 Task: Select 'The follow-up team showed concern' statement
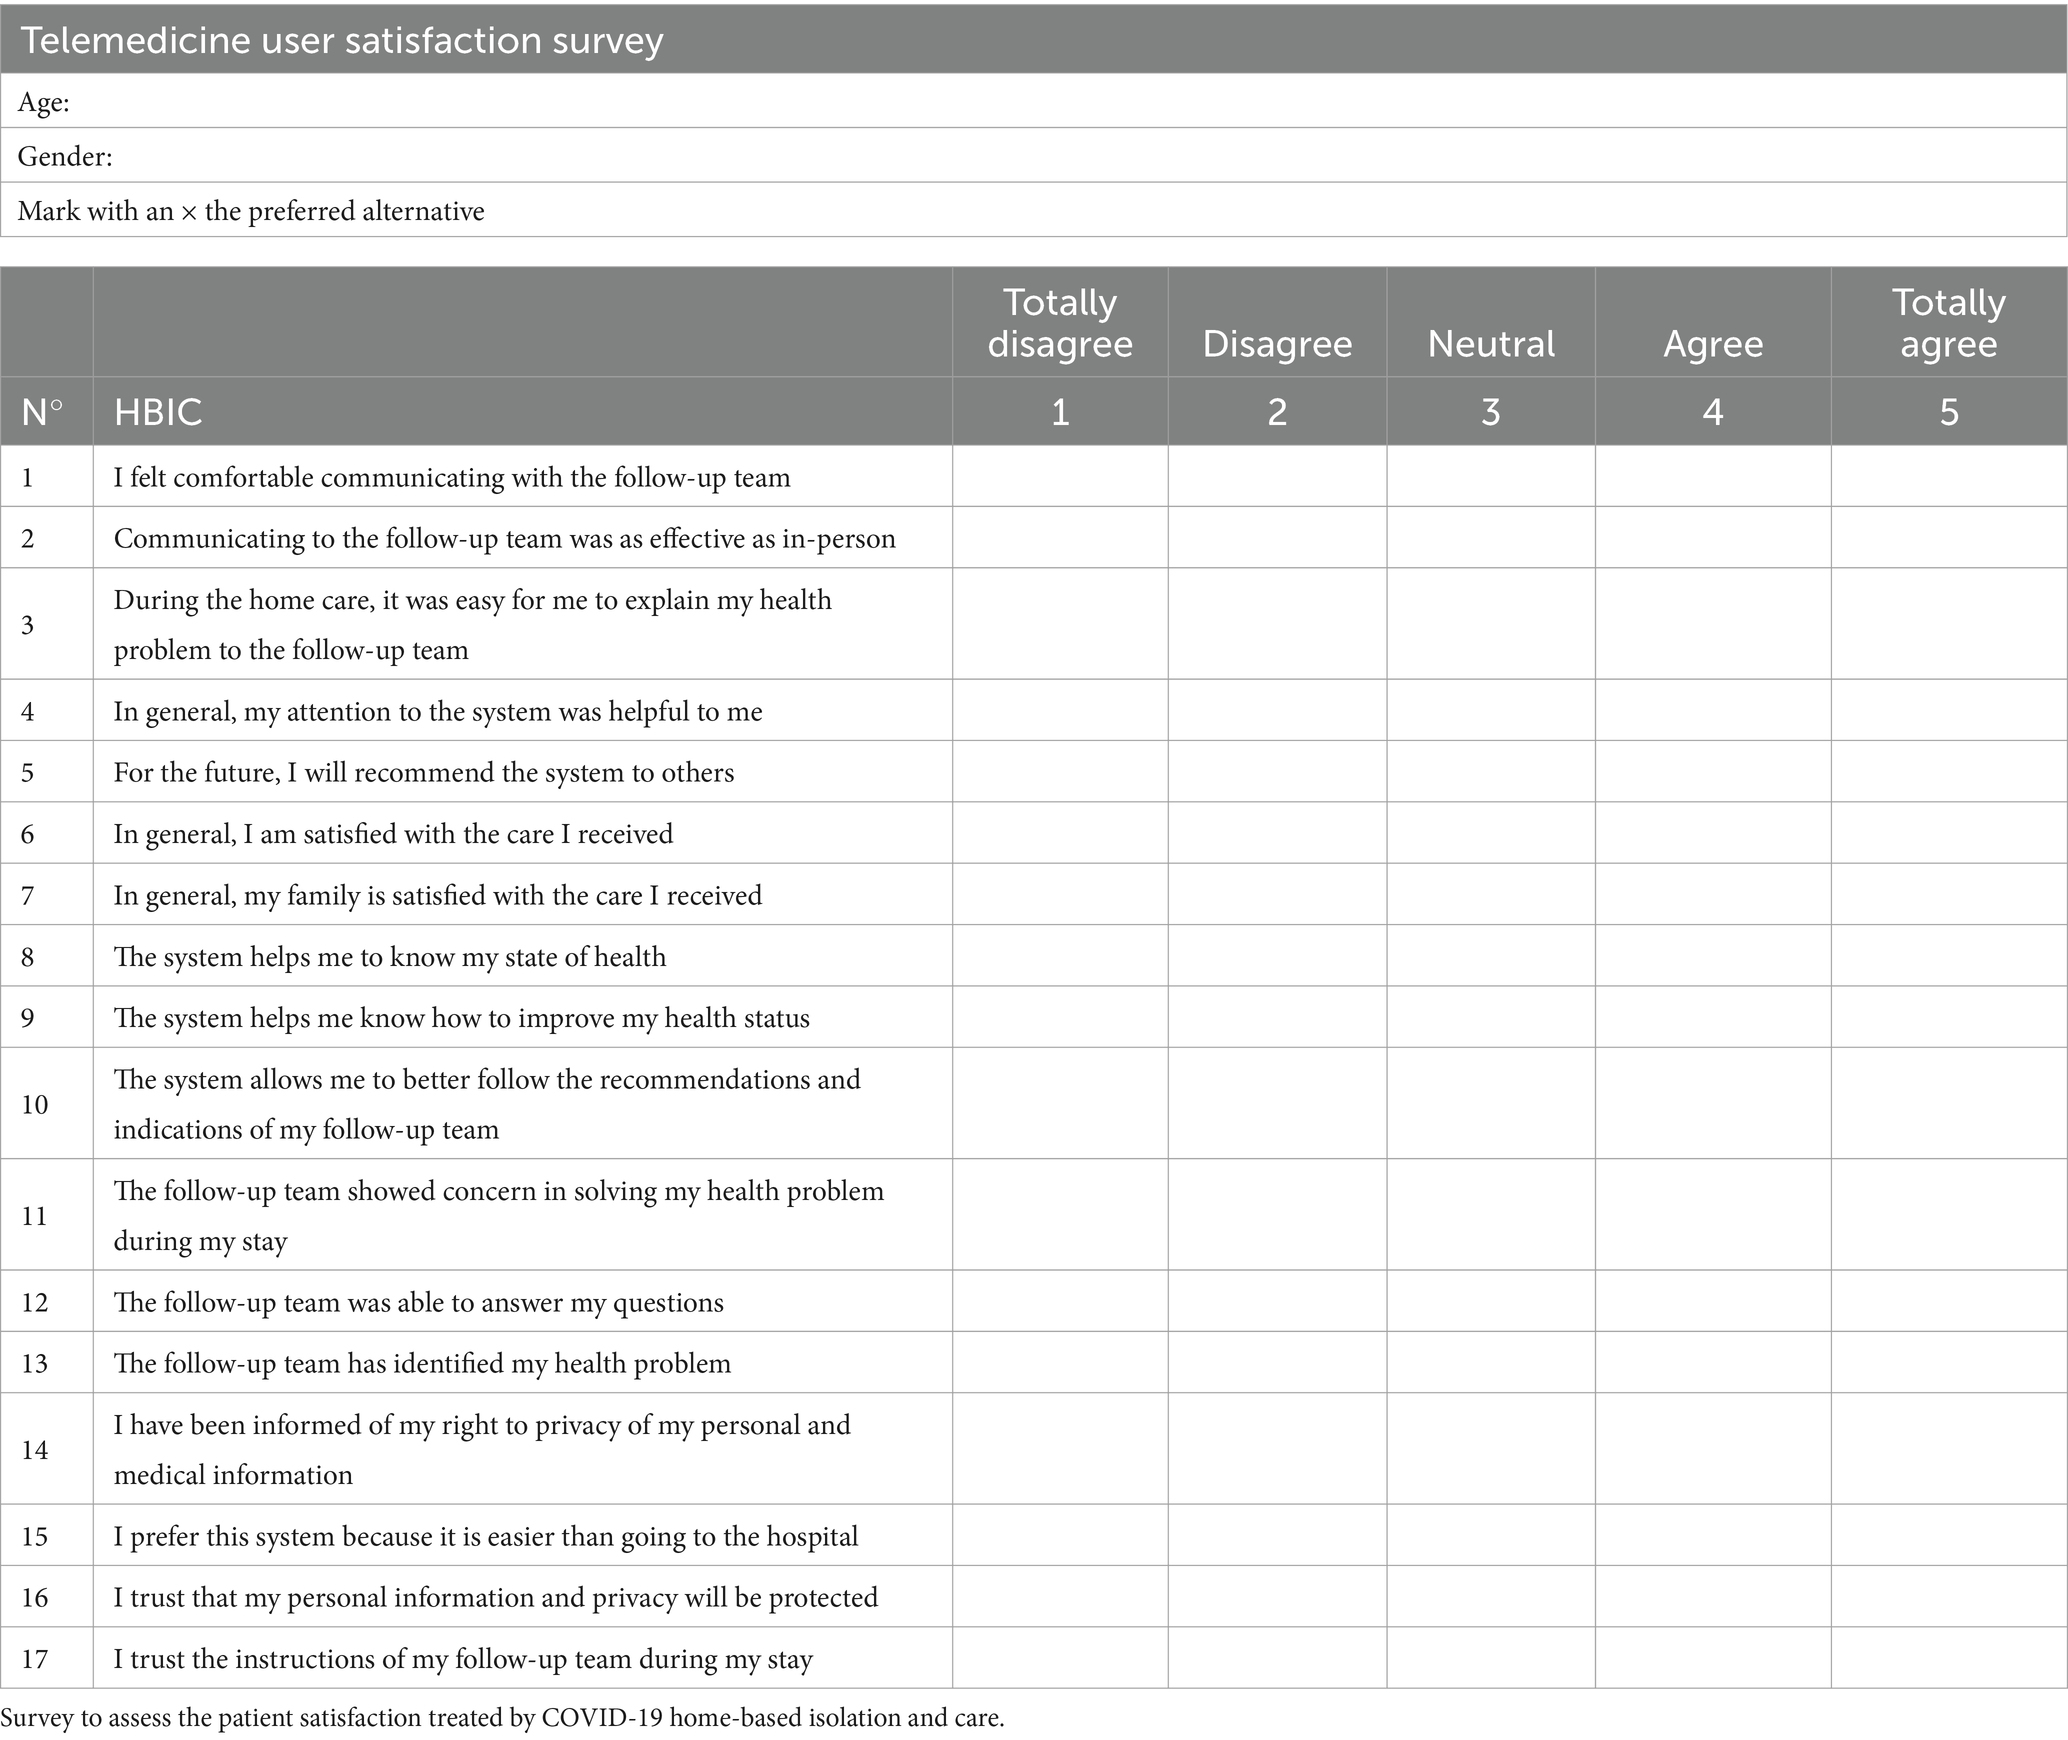pos(499,1216)
